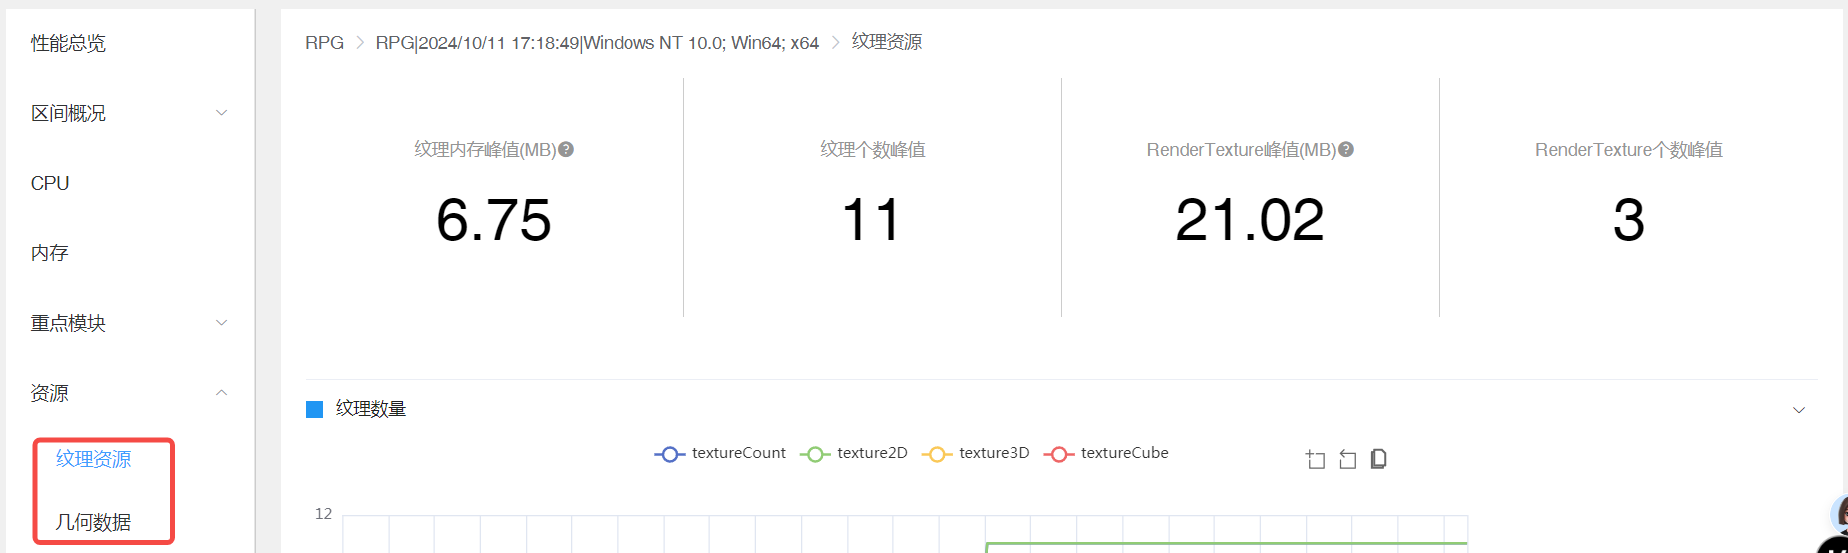Viewport: 1848px width, 553px height.
Task: Click the zoom reset icon
Action: tap(1347, 459)
